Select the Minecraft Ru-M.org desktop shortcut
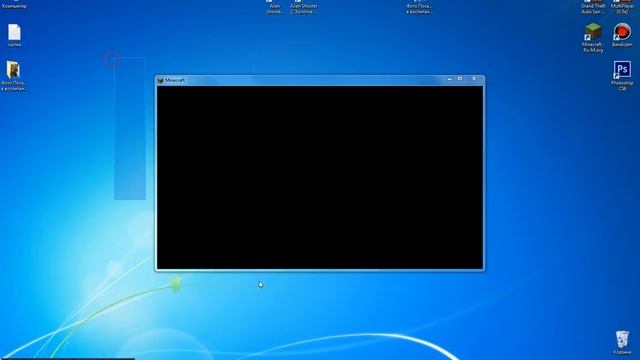The height and width of the screenshot is (360, 640). pos(593,37)
